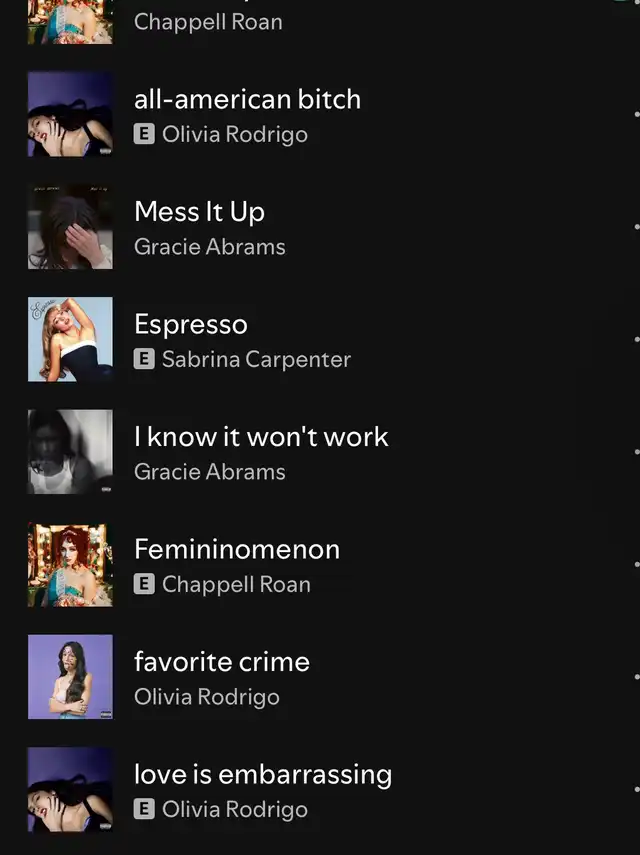The width and height of the screenshot is (640, 855).
Task: Play I know it won't work
Action: click(x=261, y=437)
